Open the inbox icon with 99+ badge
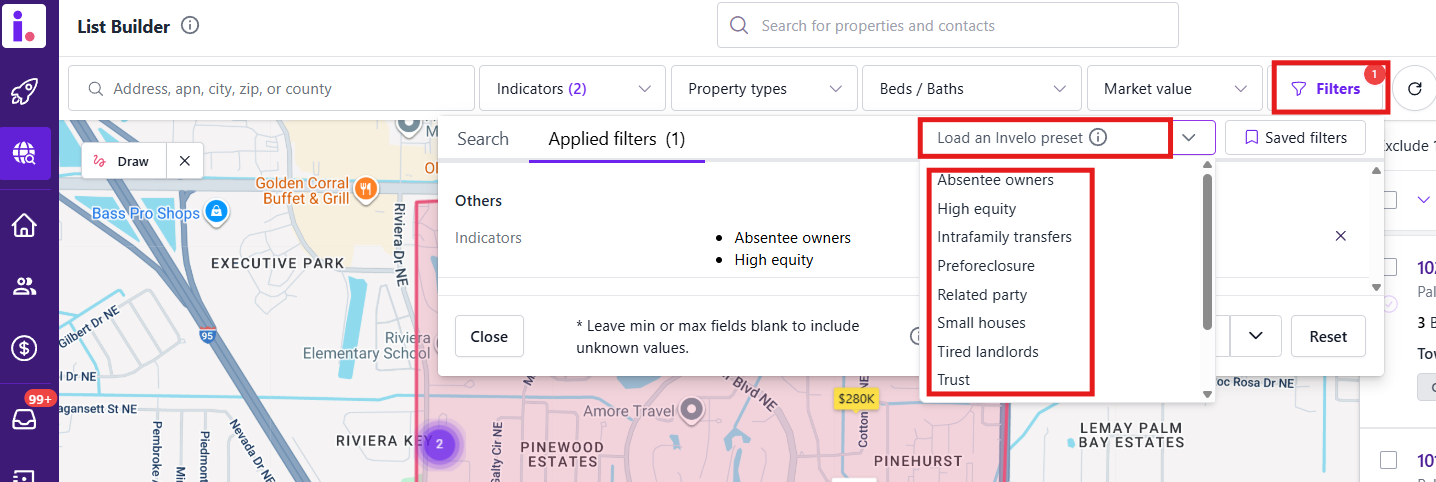The width and height of the screenshot is (1436, 482). point(24,420)
